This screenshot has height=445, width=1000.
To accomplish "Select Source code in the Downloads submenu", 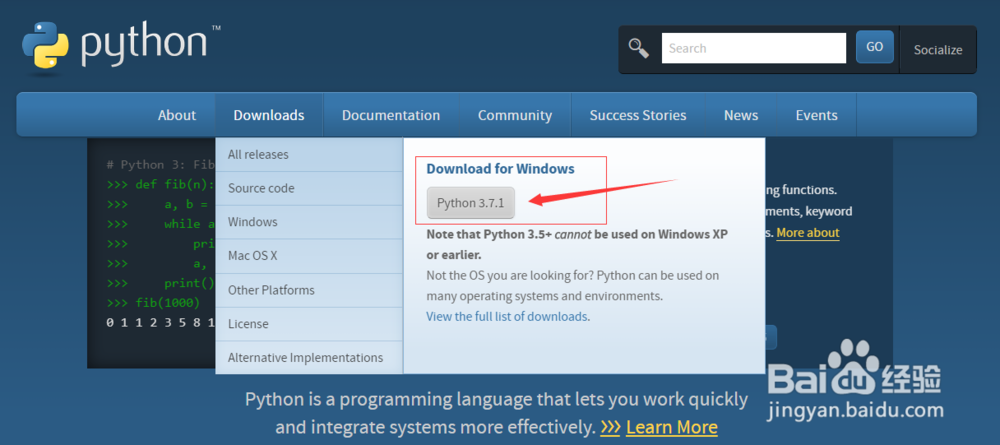I will coord(309,188).
